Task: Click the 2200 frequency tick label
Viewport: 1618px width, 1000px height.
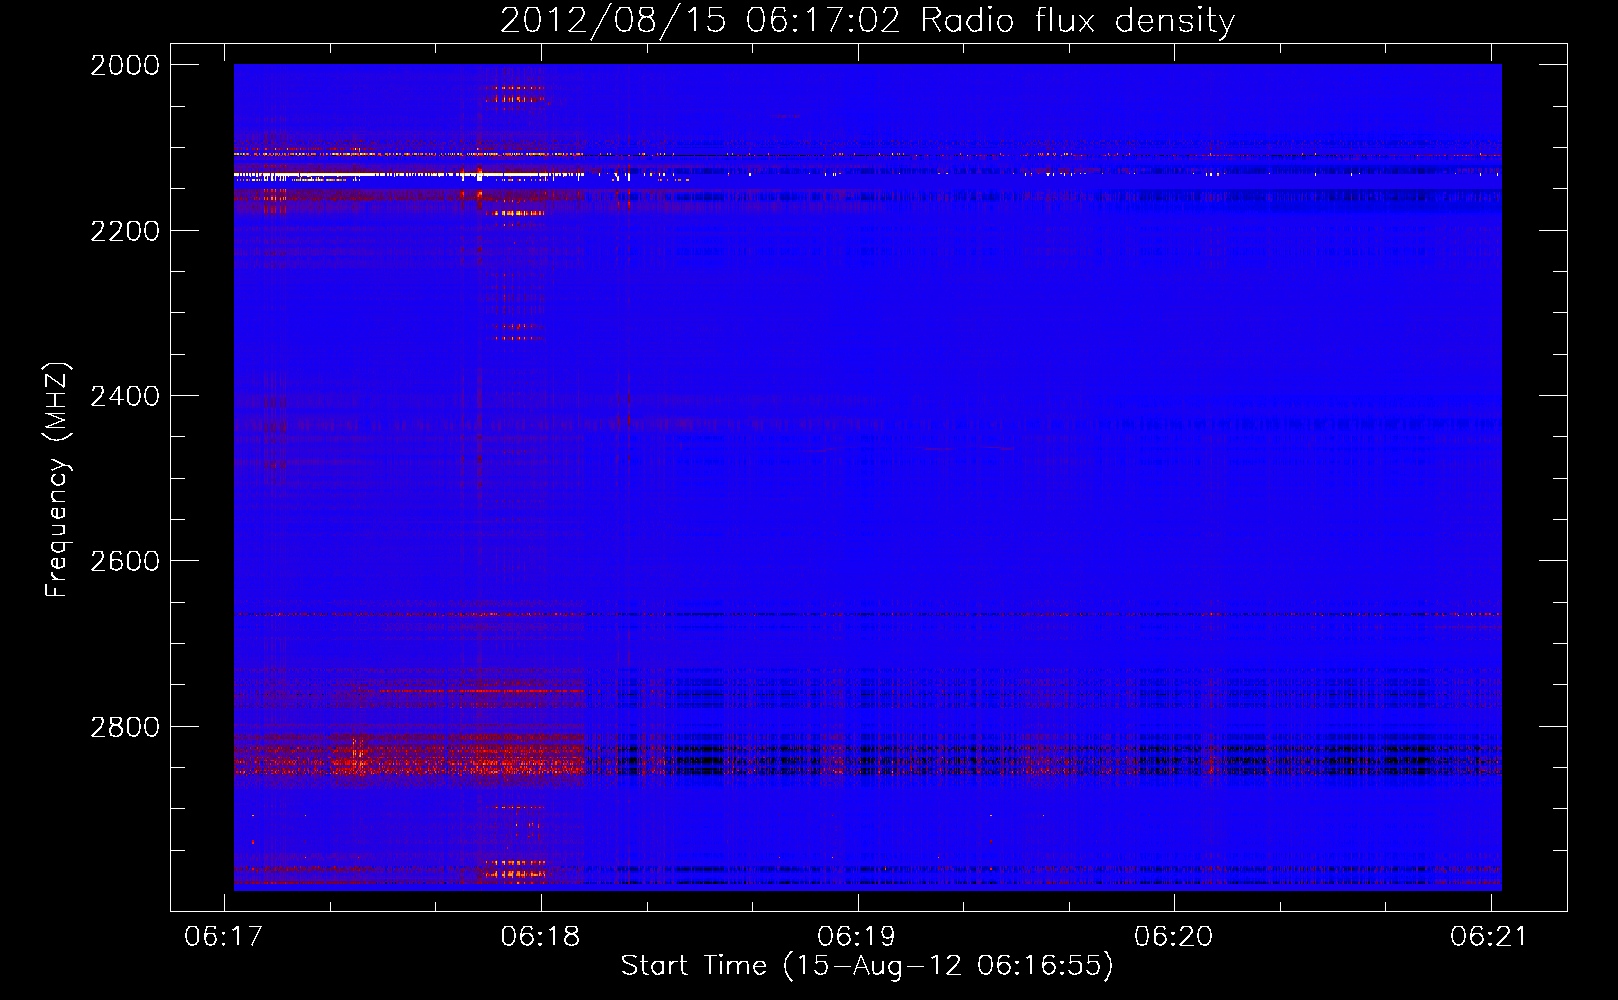Action: 125,231
